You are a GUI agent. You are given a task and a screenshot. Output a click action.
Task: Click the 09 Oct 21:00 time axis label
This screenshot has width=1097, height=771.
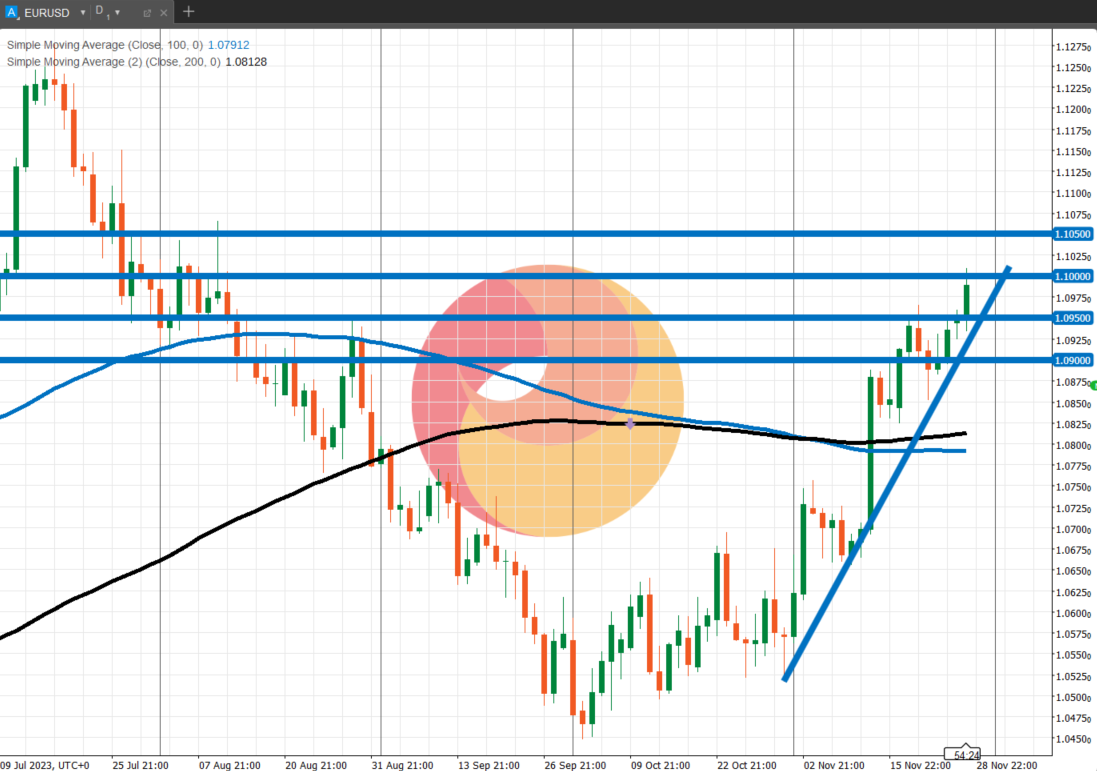pyautogui.click(x=660, y=765)
